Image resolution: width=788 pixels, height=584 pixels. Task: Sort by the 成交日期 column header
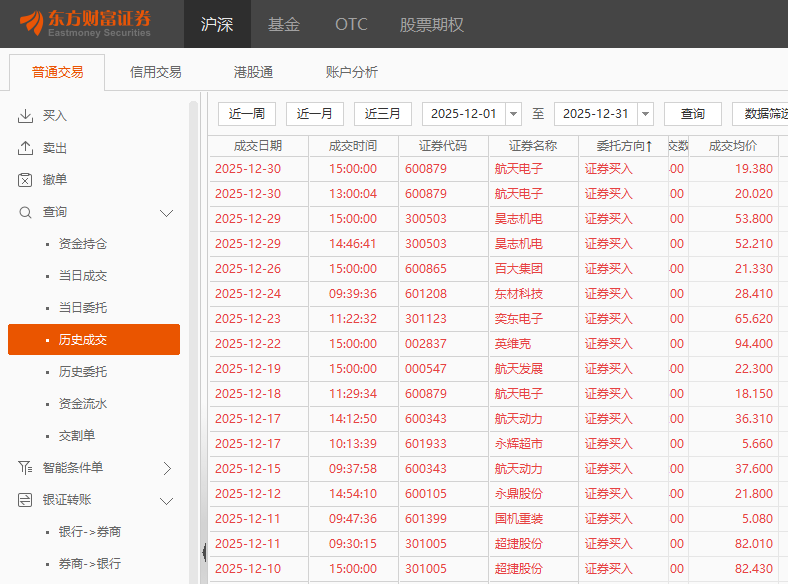click(x=258, y=146)
